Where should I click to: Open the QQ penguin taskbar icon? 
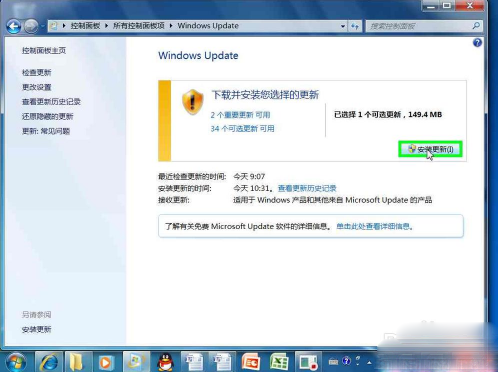point(165,362)
